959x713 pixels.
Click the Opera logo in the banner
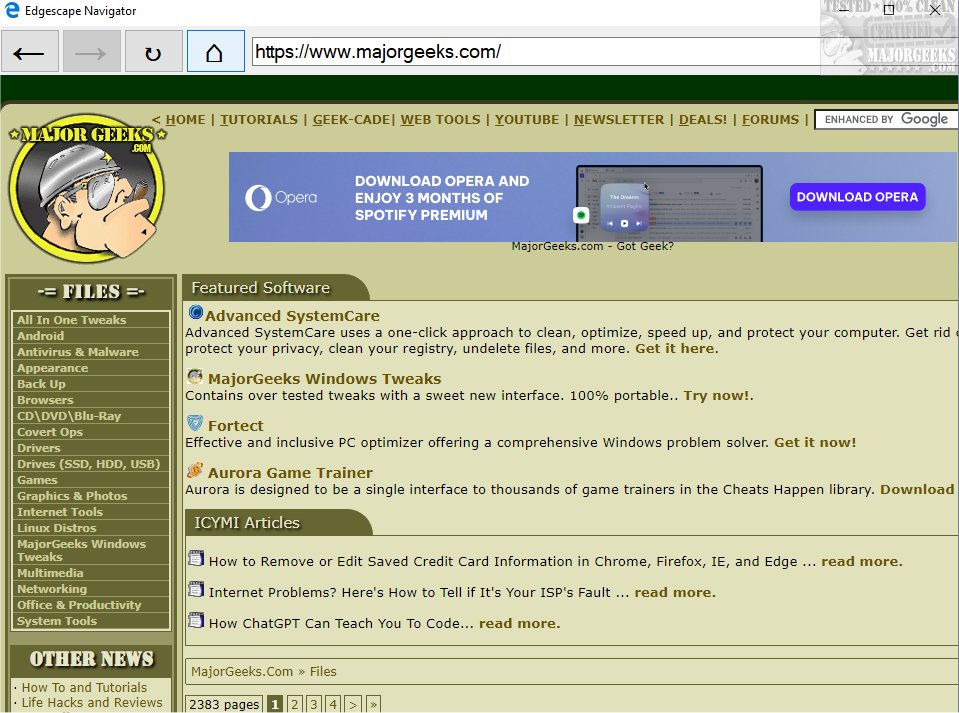281,198
